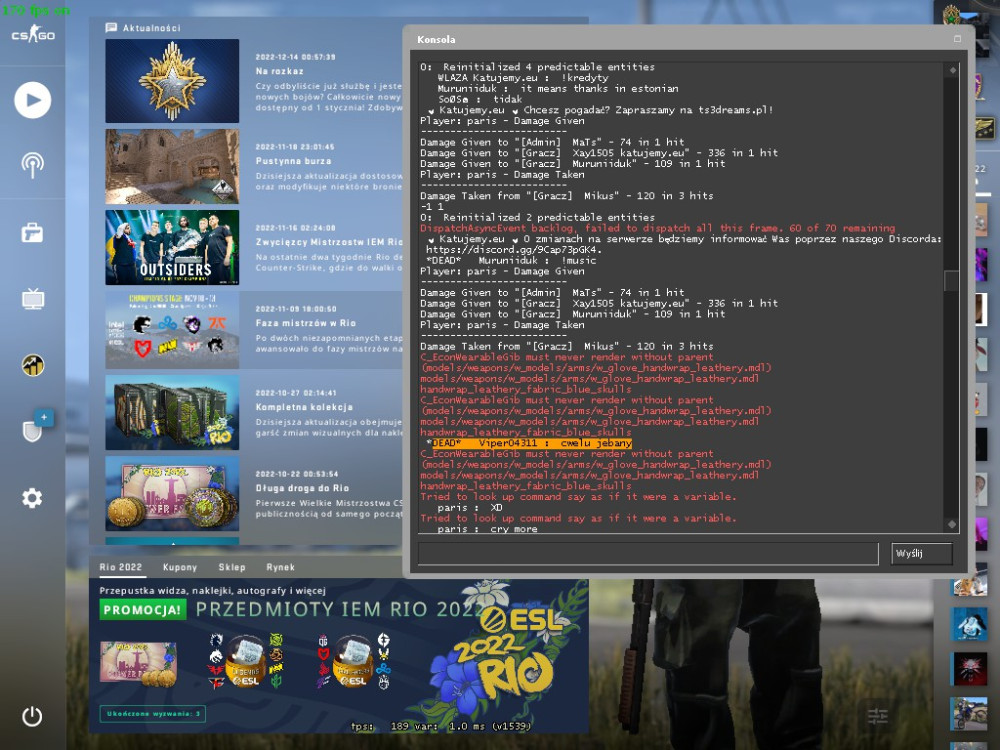This screenshot has width=1000, height=750.
Task: Switch to the Kupony tab
Action: point(180,567)
